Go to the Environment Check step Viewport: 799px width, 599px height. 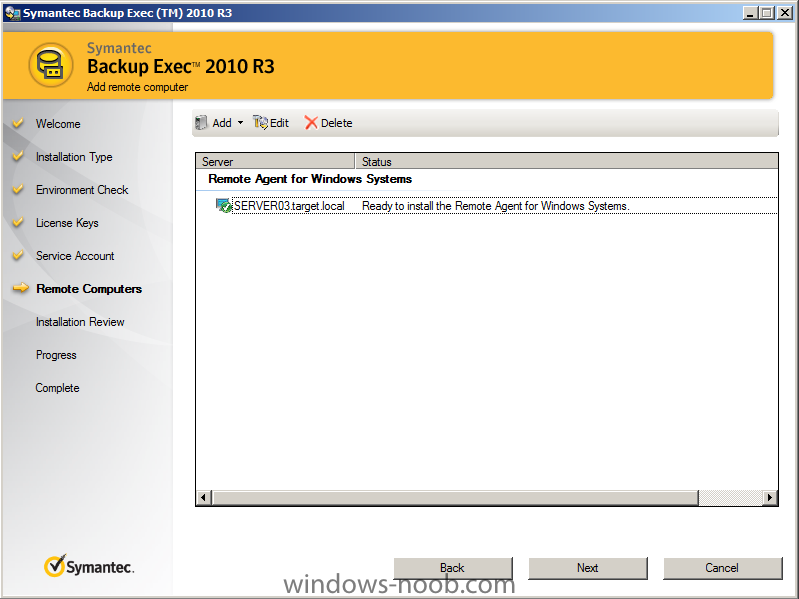[82, 190]
